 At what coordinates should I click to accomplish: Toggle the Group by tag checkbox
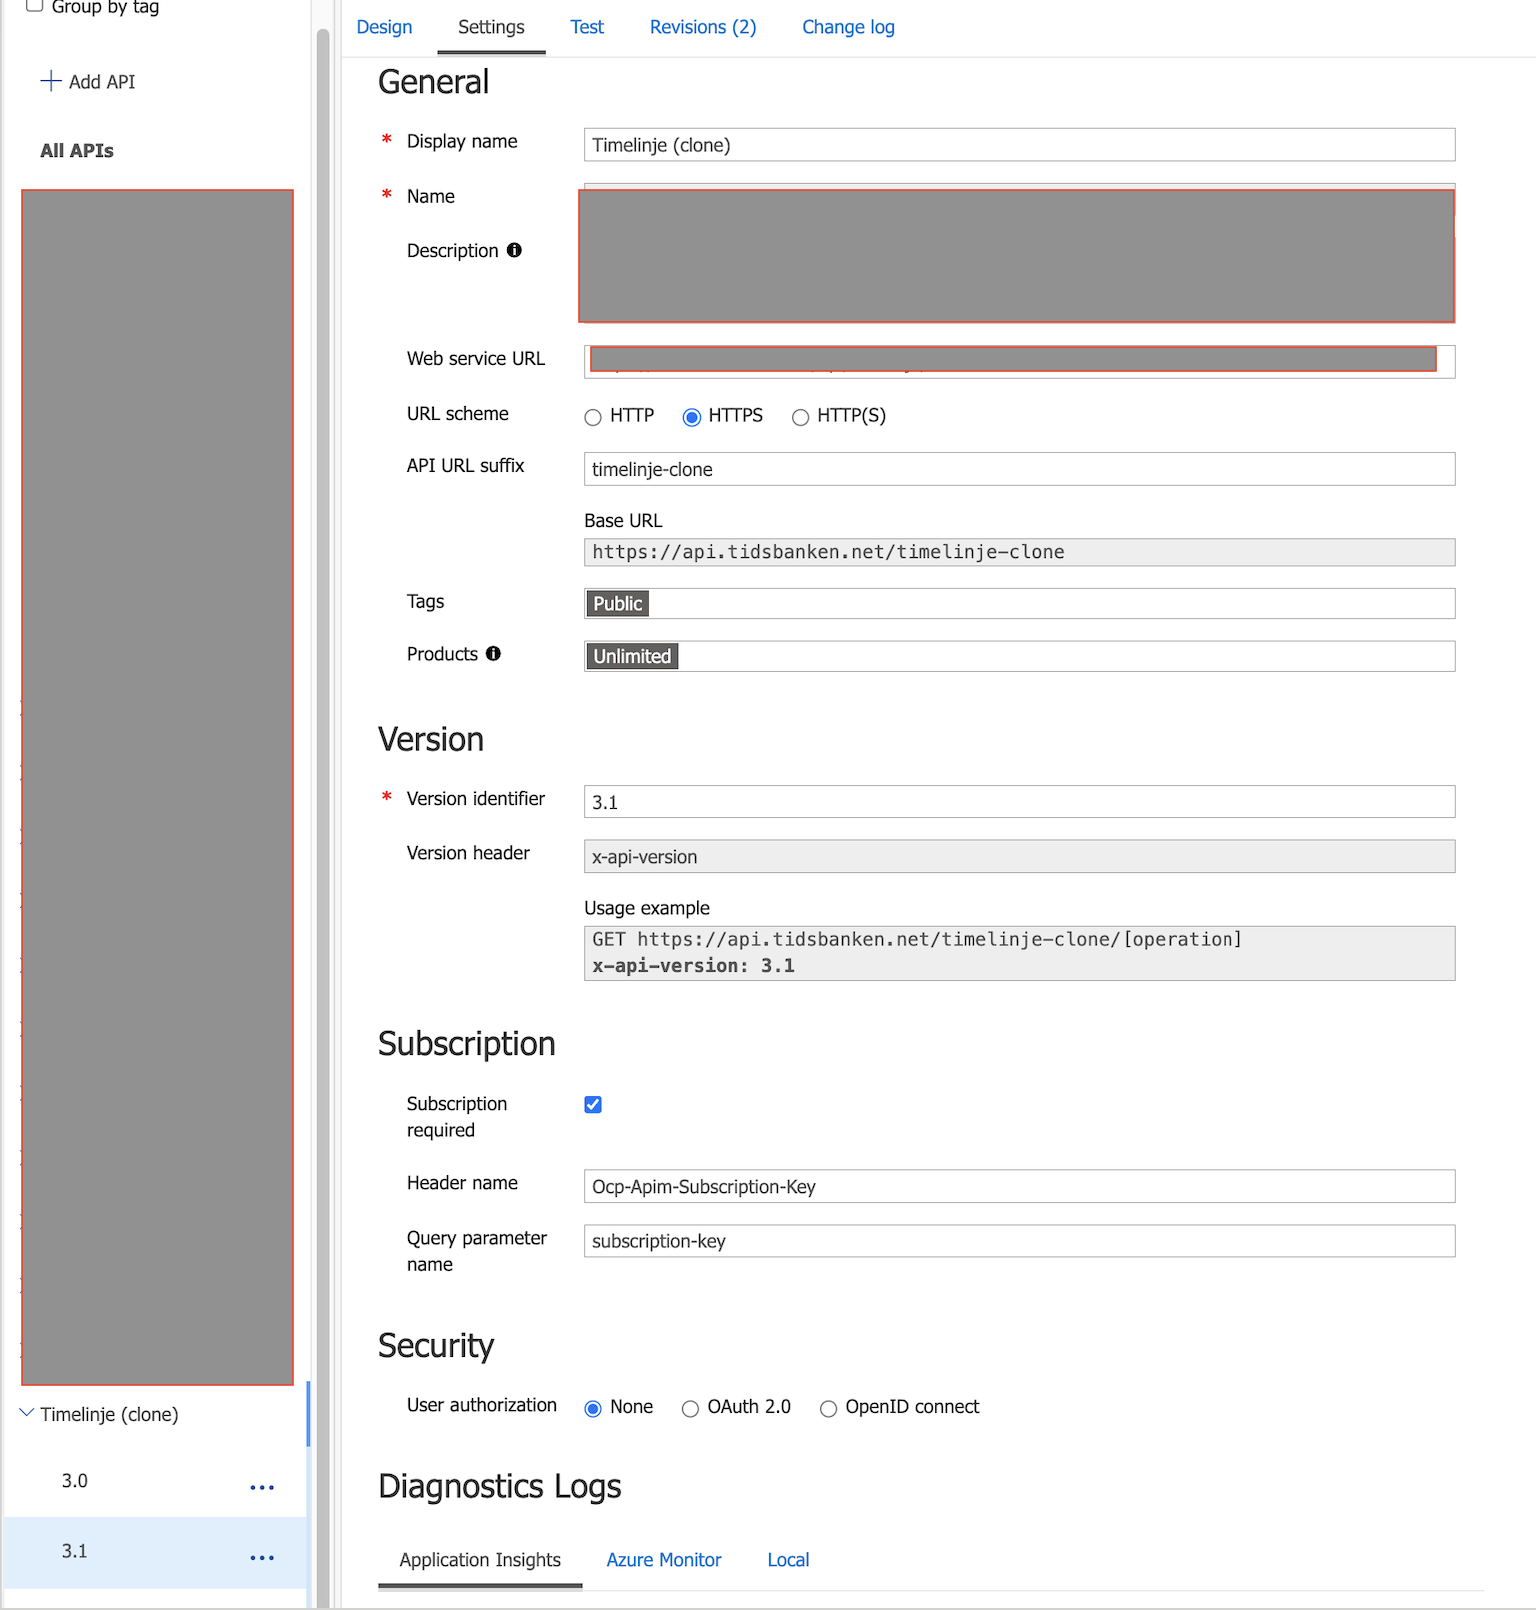click(34, 5)
